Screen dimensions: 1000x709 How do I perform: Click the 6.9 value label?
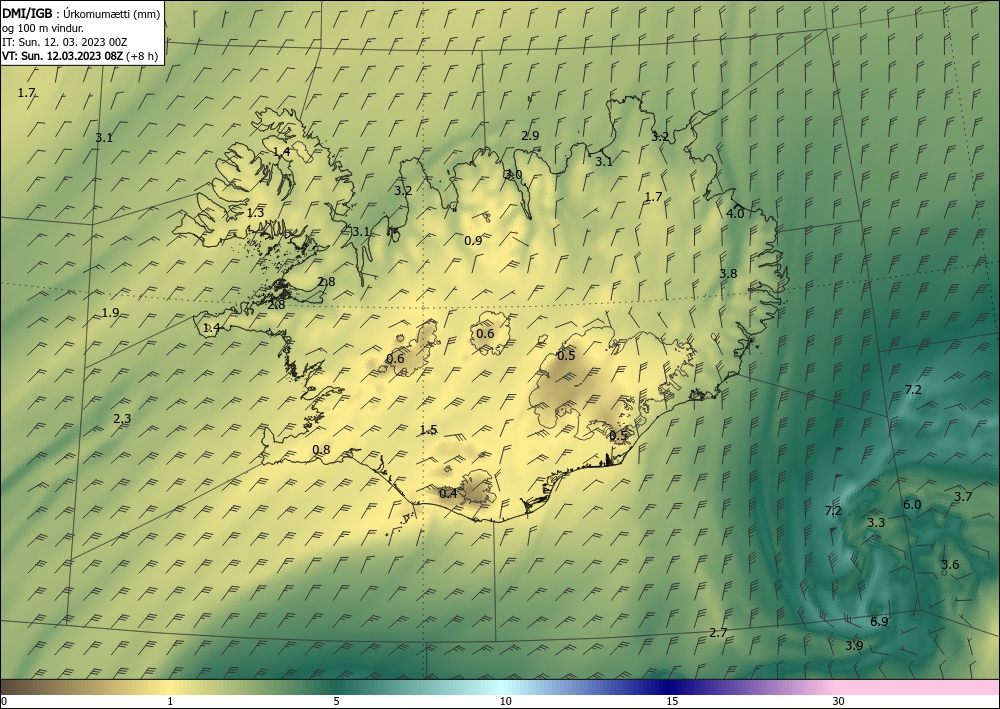click(879, 622)
